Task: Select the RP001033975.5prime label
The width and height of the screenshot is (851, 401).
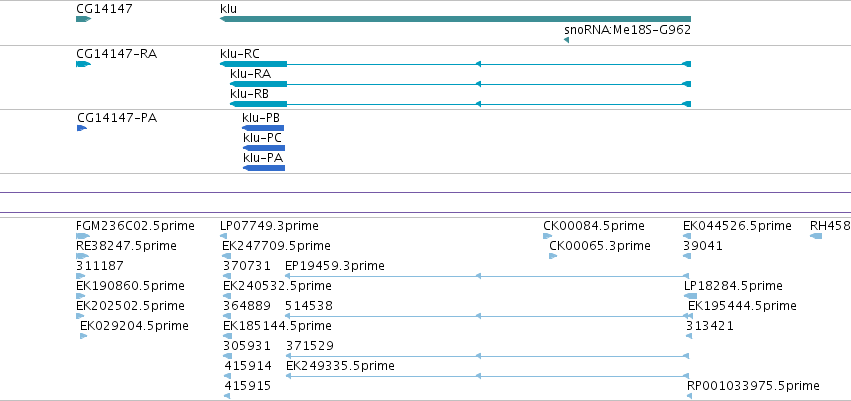Action: (x=753, y=386)
